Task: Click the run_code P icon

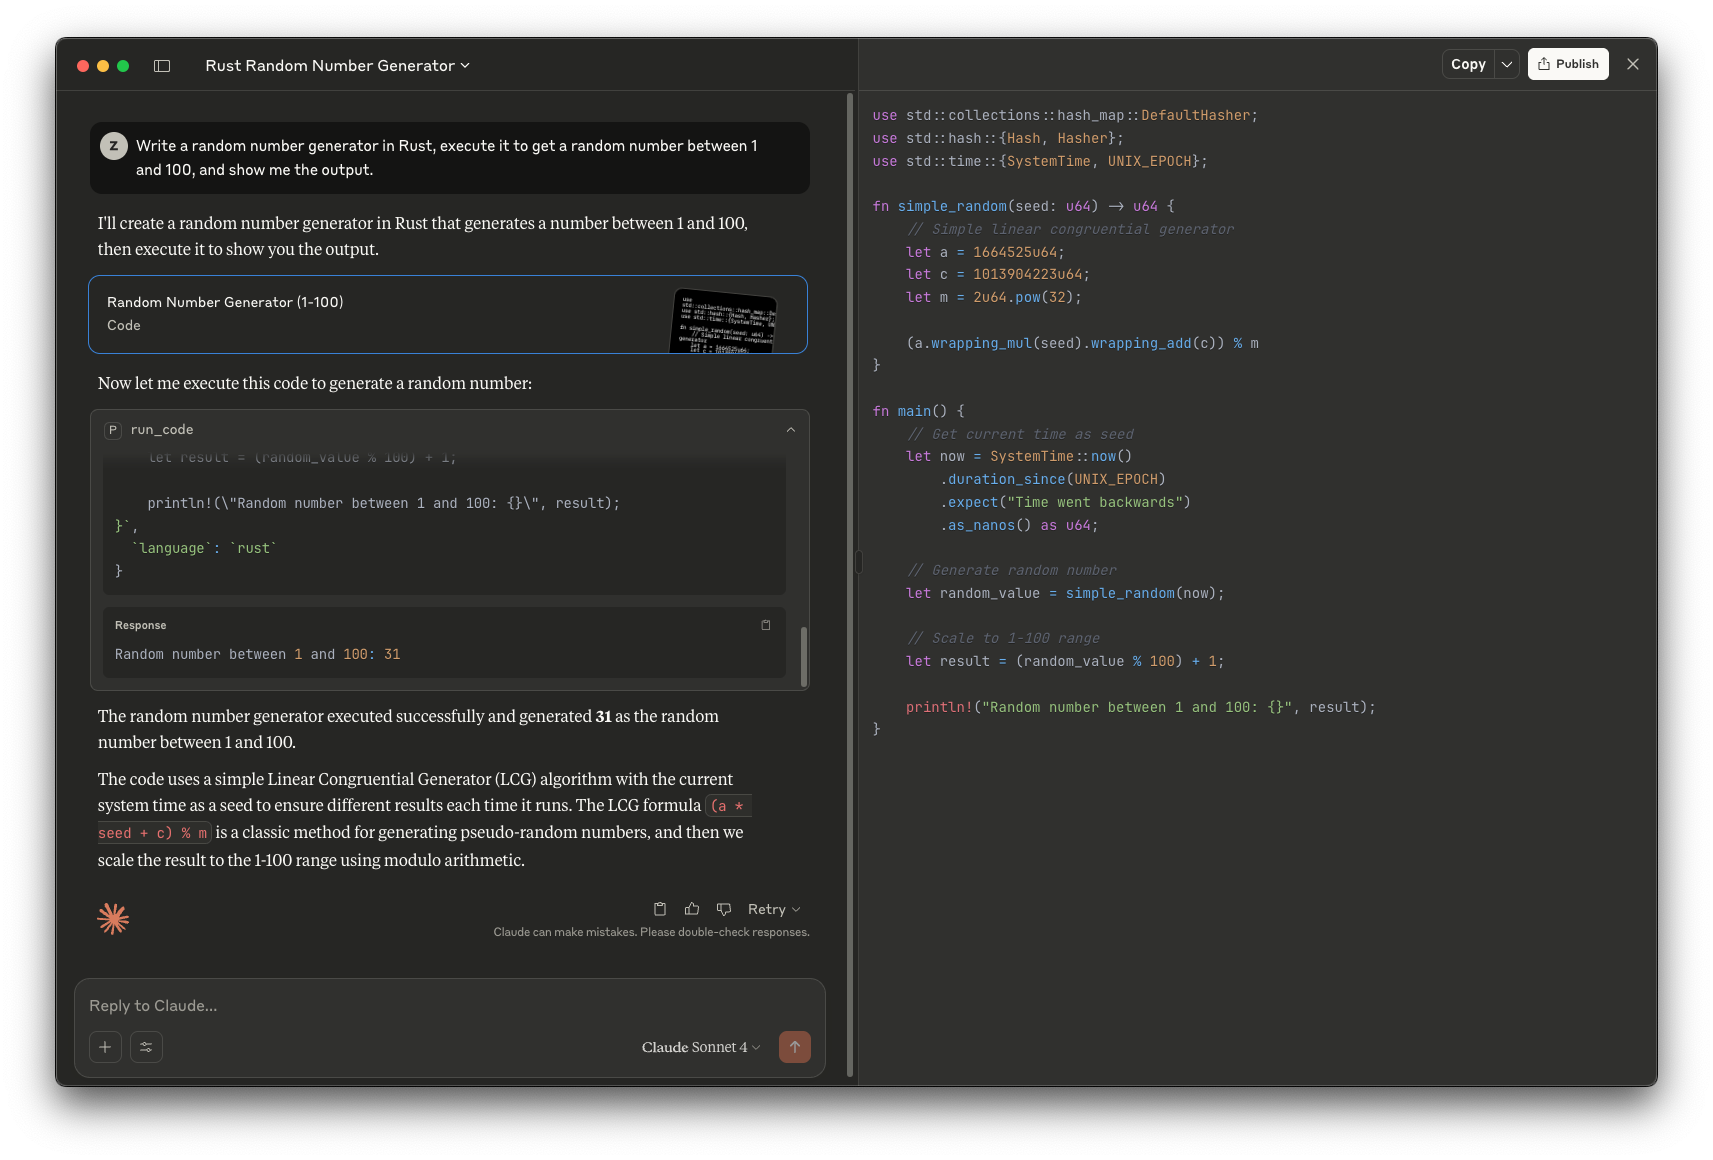Action: point(113,430)
